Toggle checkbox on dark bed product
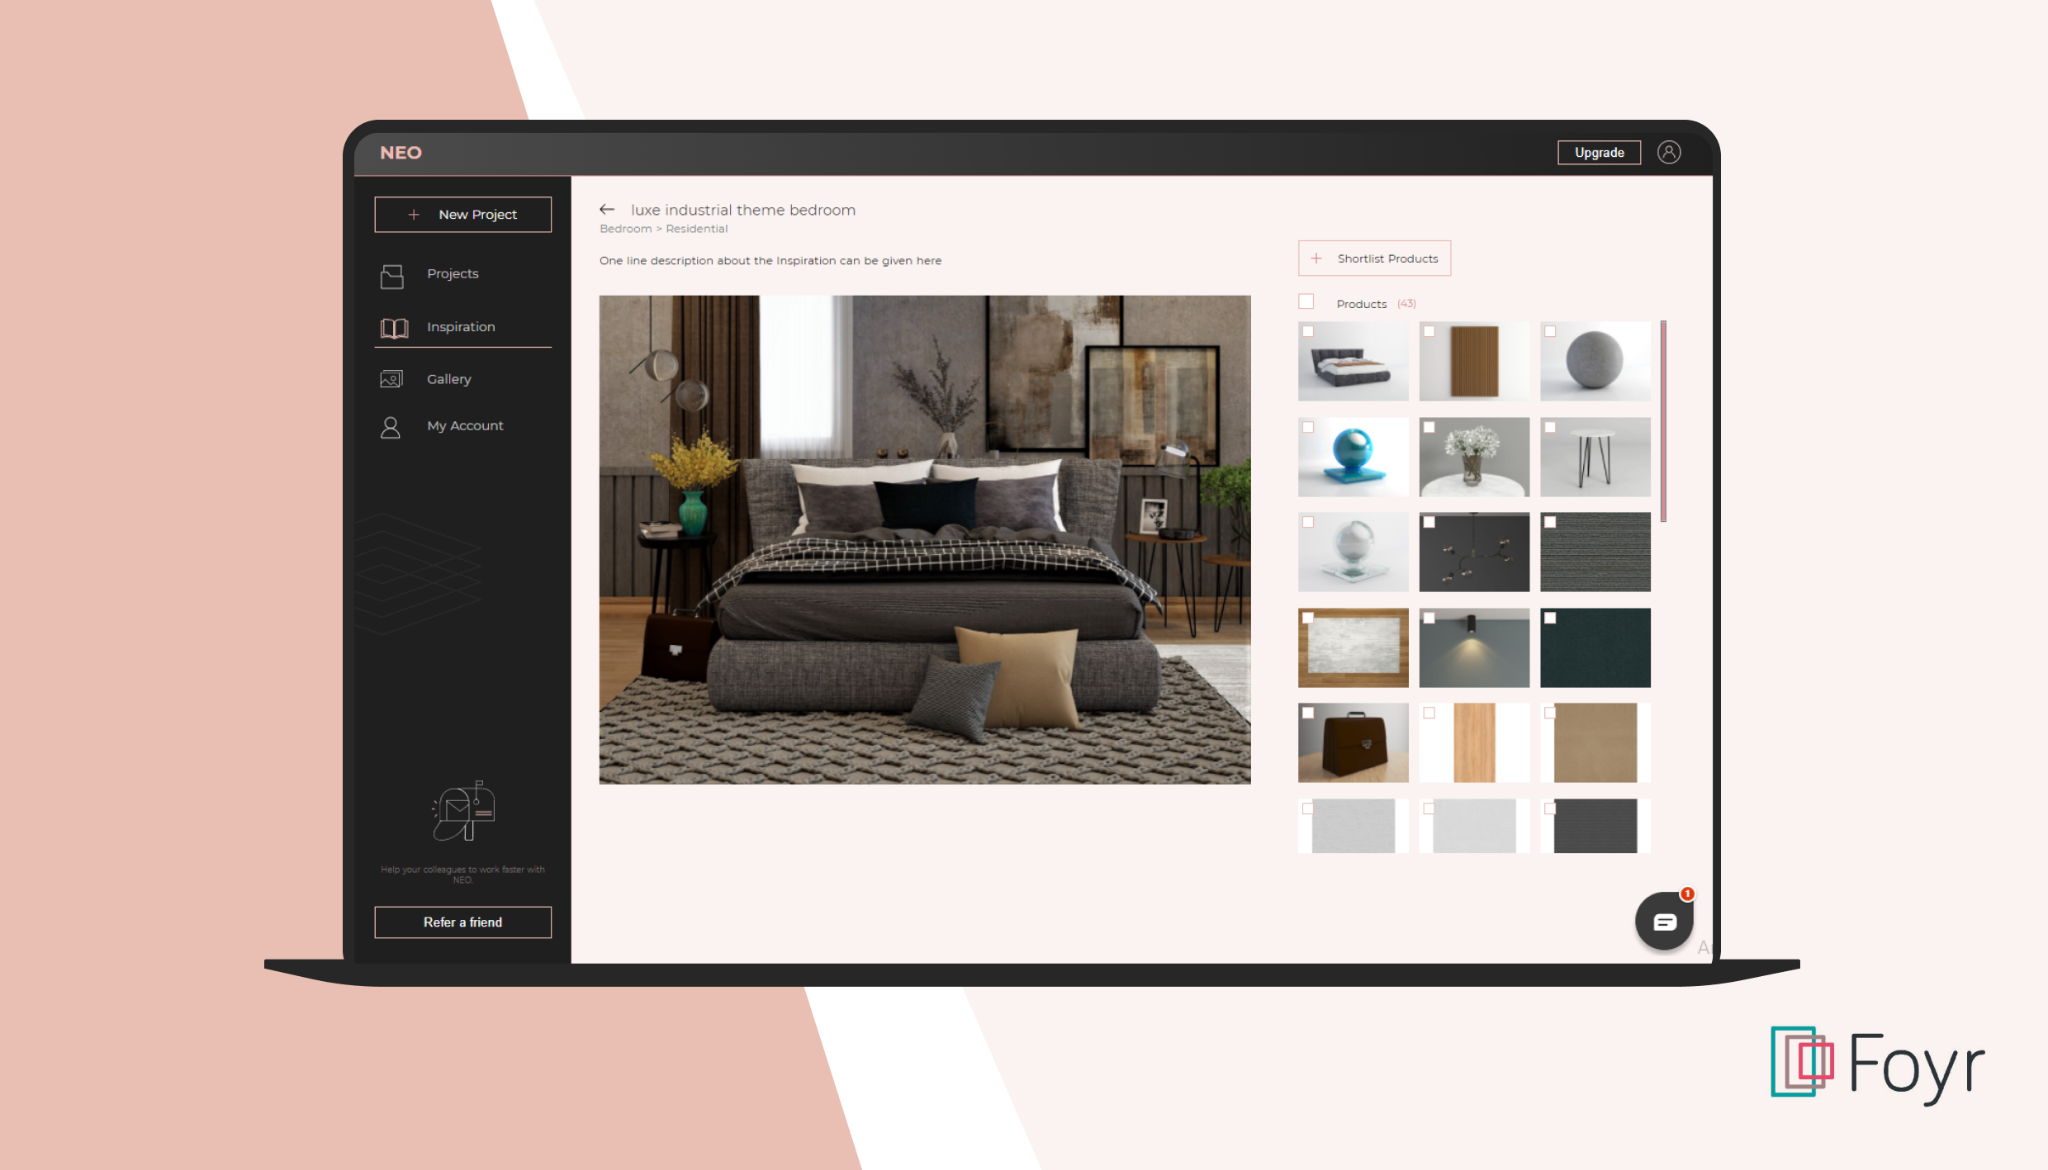The image size is (2048, 1170). click(x=1308, y=332)
